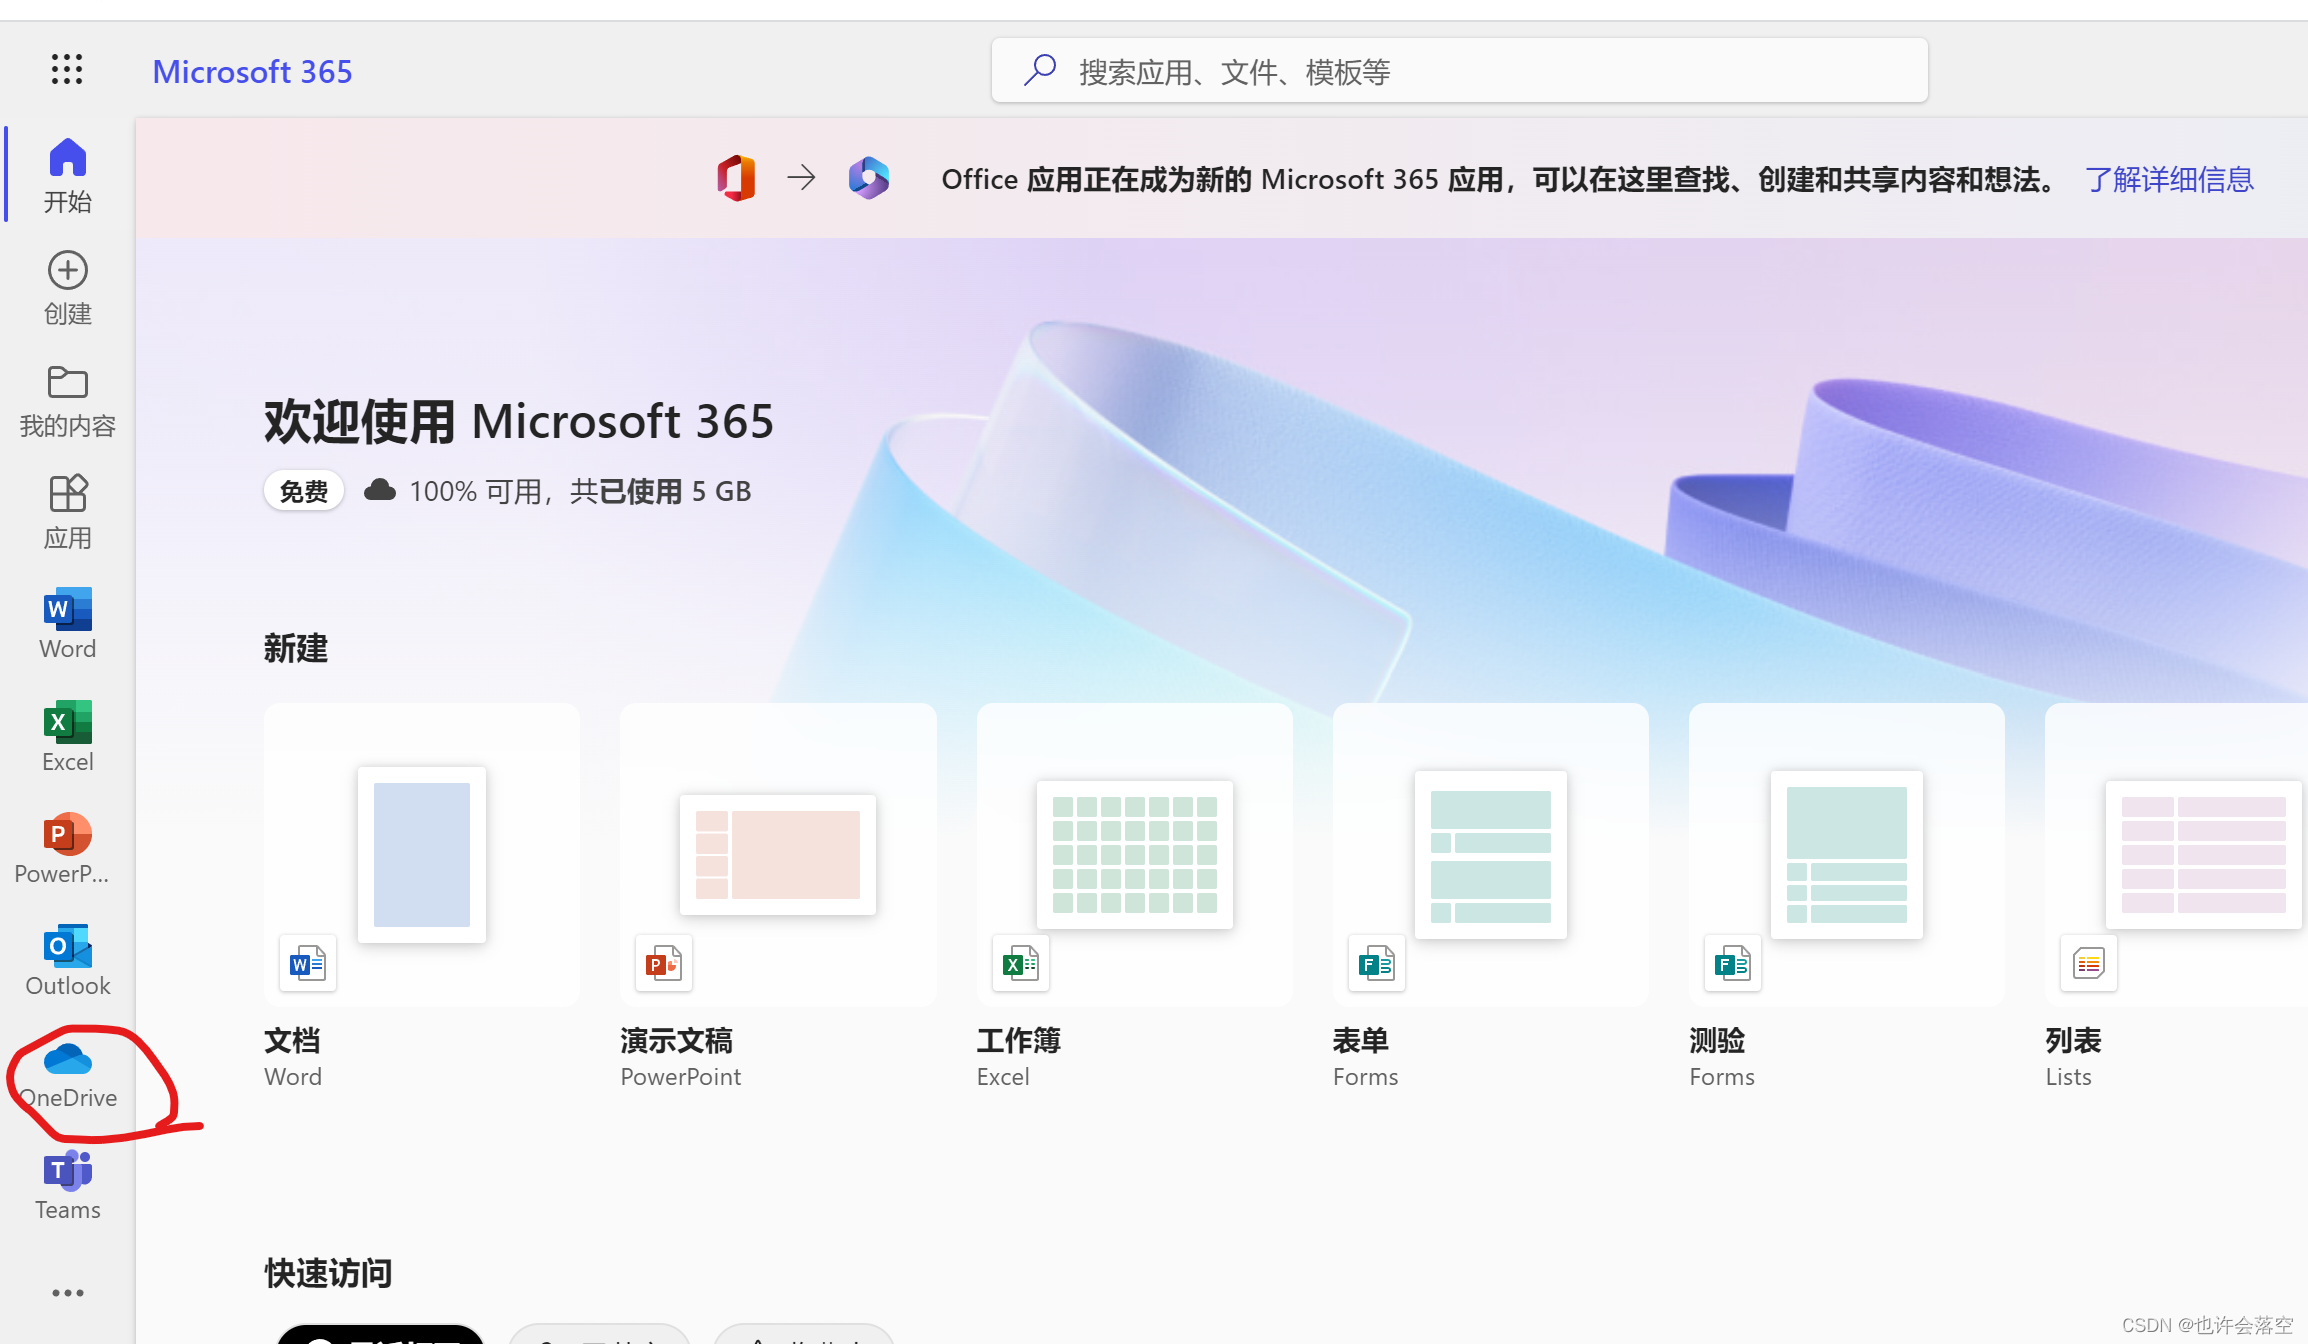
Task: Click the 测验 card title
Action: pyautogui.click(x=1717, y=1040)
